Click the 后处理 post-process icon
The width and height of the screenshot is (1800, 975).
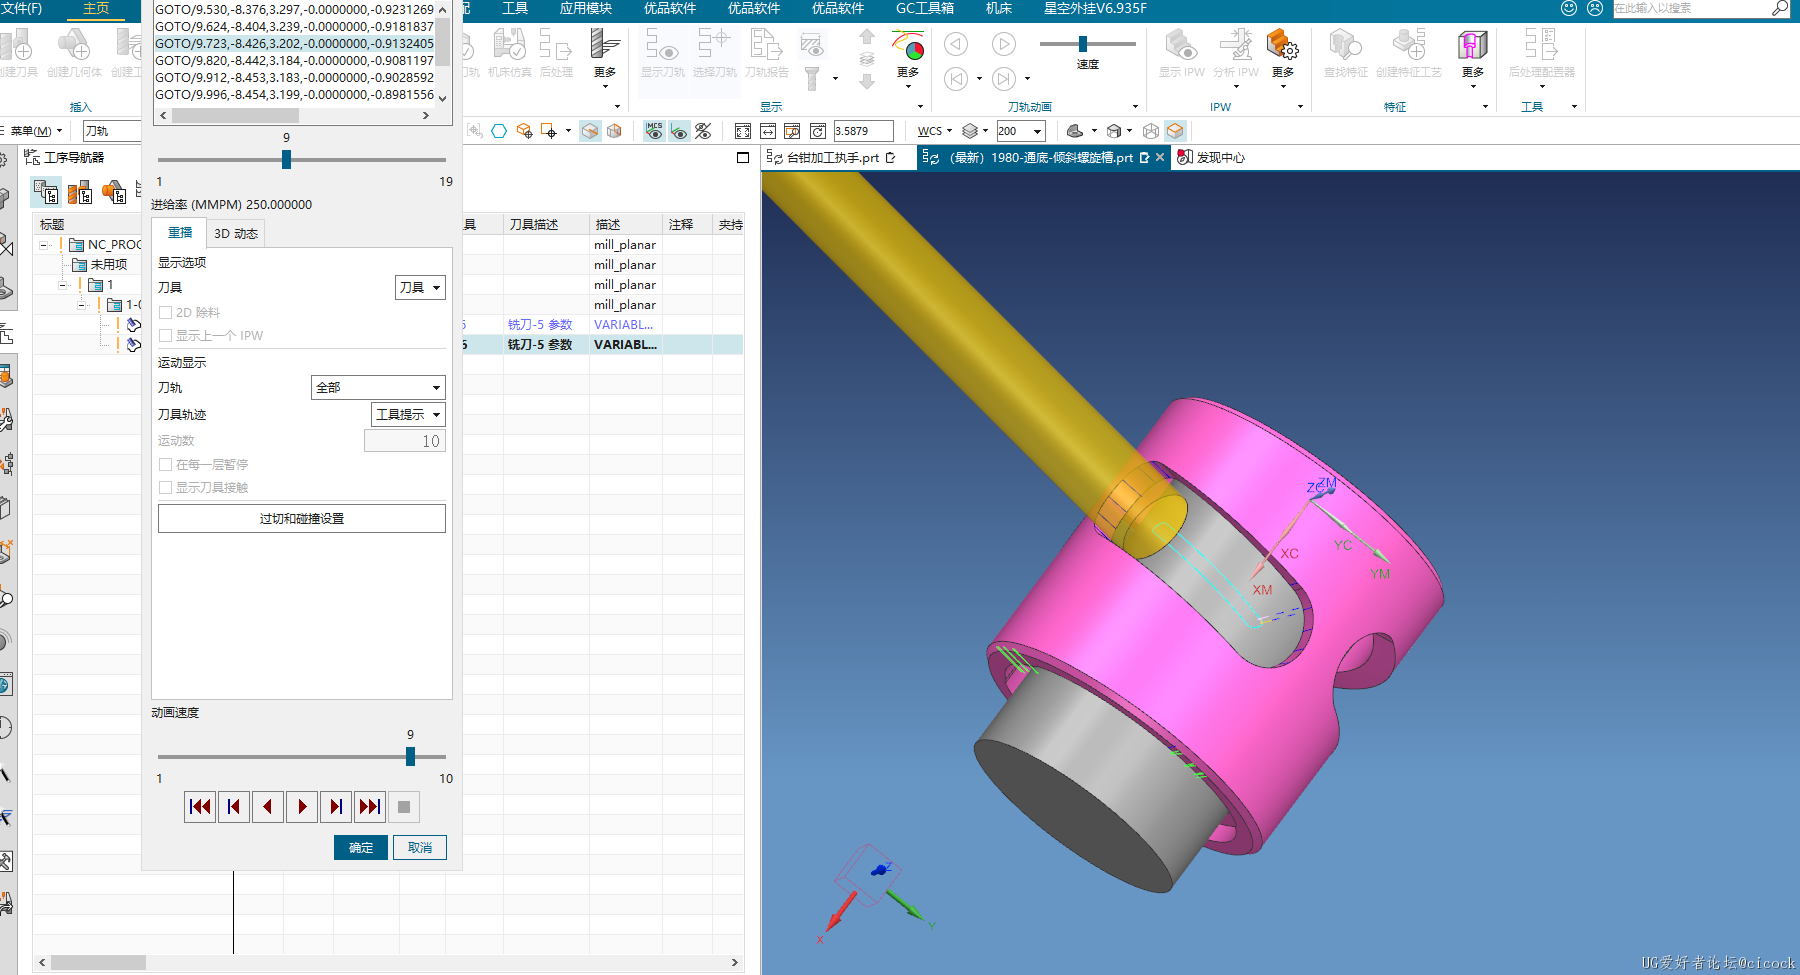[556, 53]
